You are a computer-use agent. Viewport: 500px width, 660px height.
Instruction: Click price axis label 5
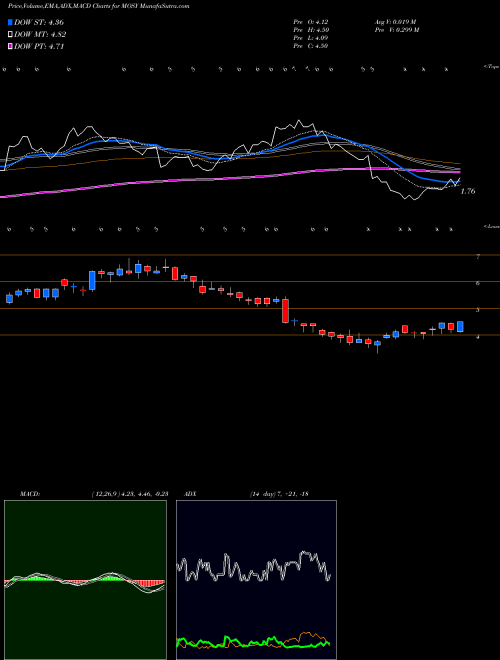[x=478, y=310]
